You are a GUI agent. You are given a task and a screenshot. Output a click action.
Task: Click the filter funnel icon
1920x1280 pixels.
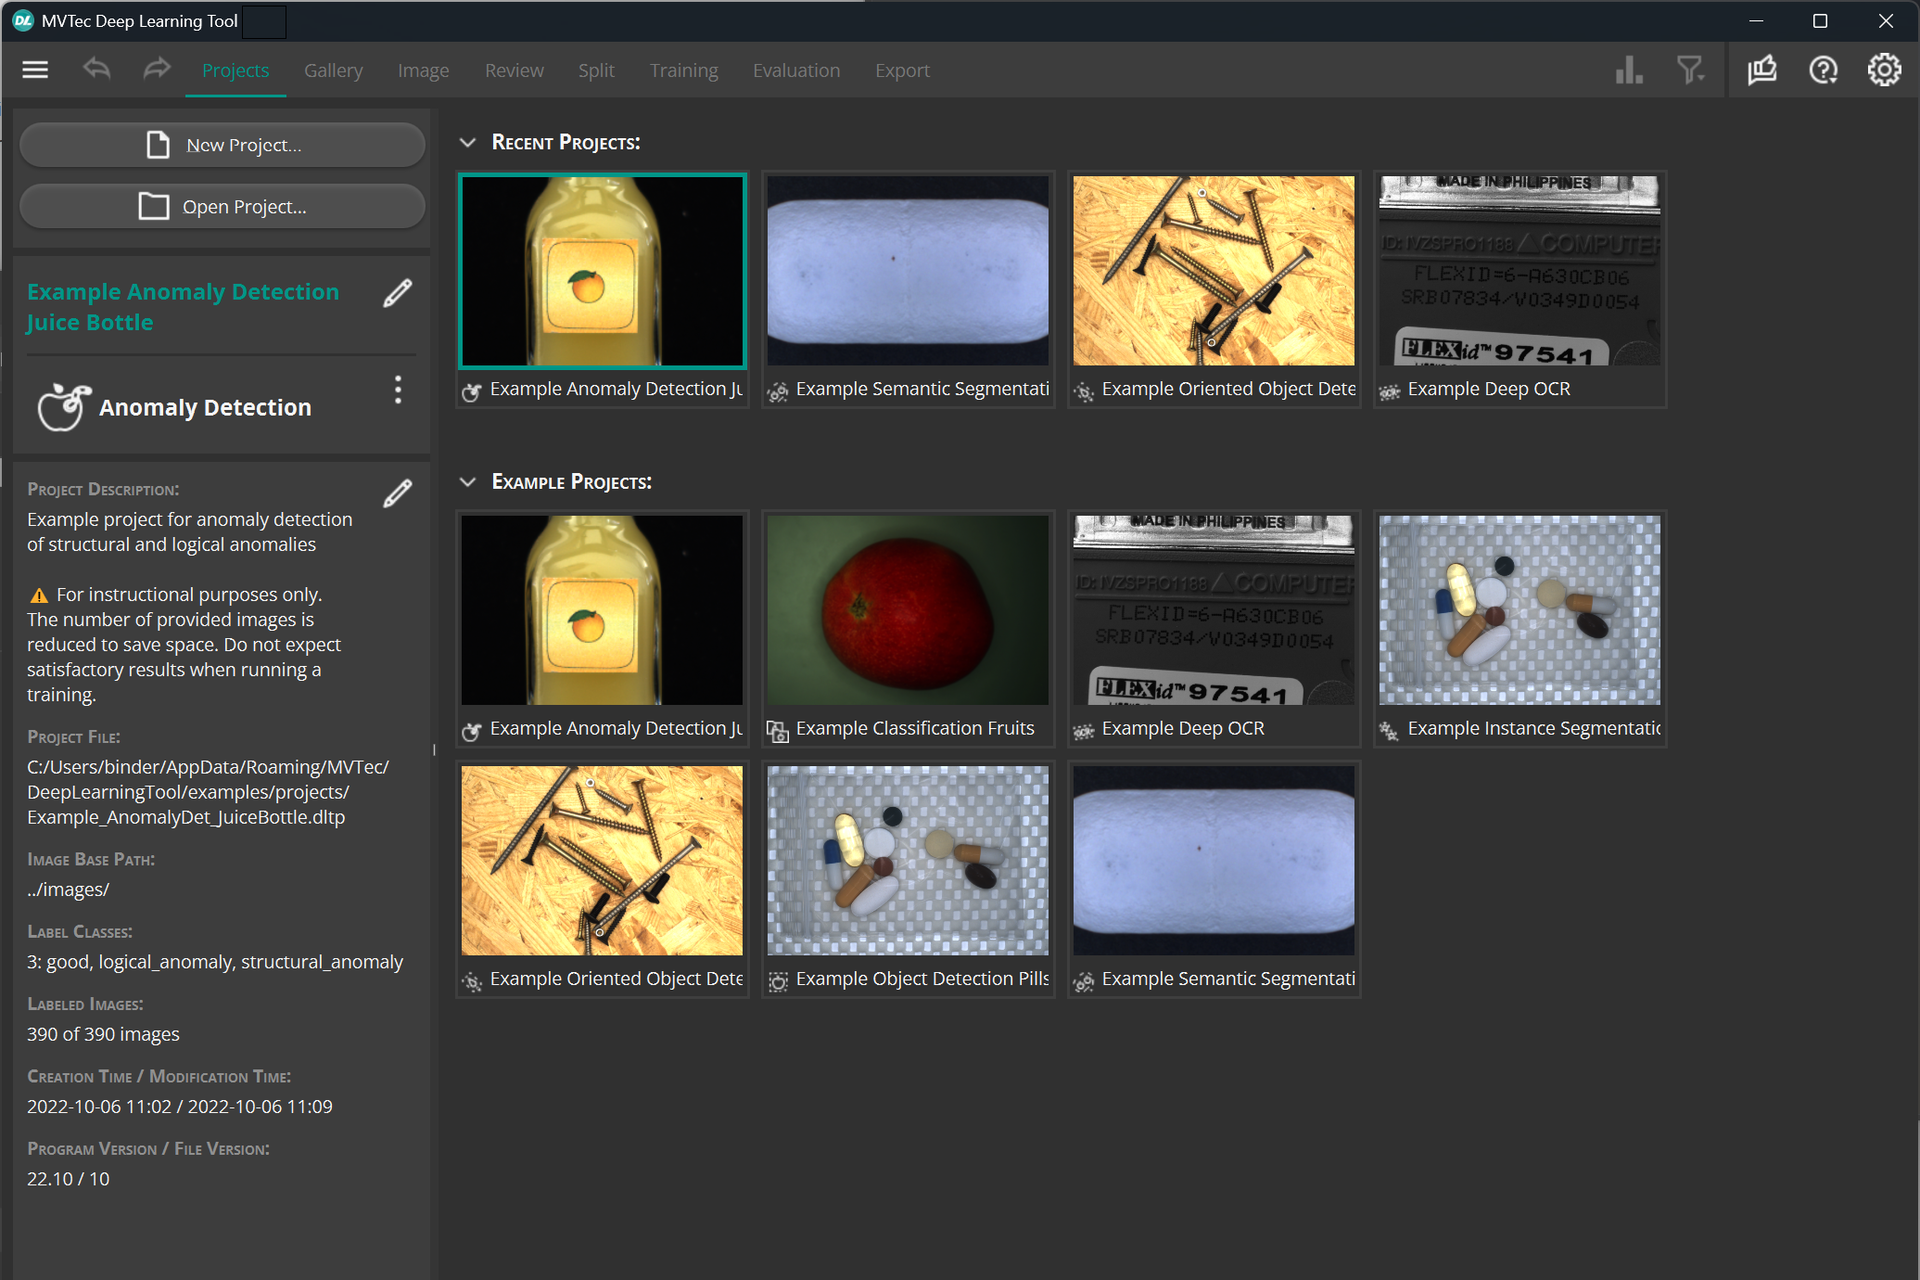pyautogui.click(x=1690, y=70)
